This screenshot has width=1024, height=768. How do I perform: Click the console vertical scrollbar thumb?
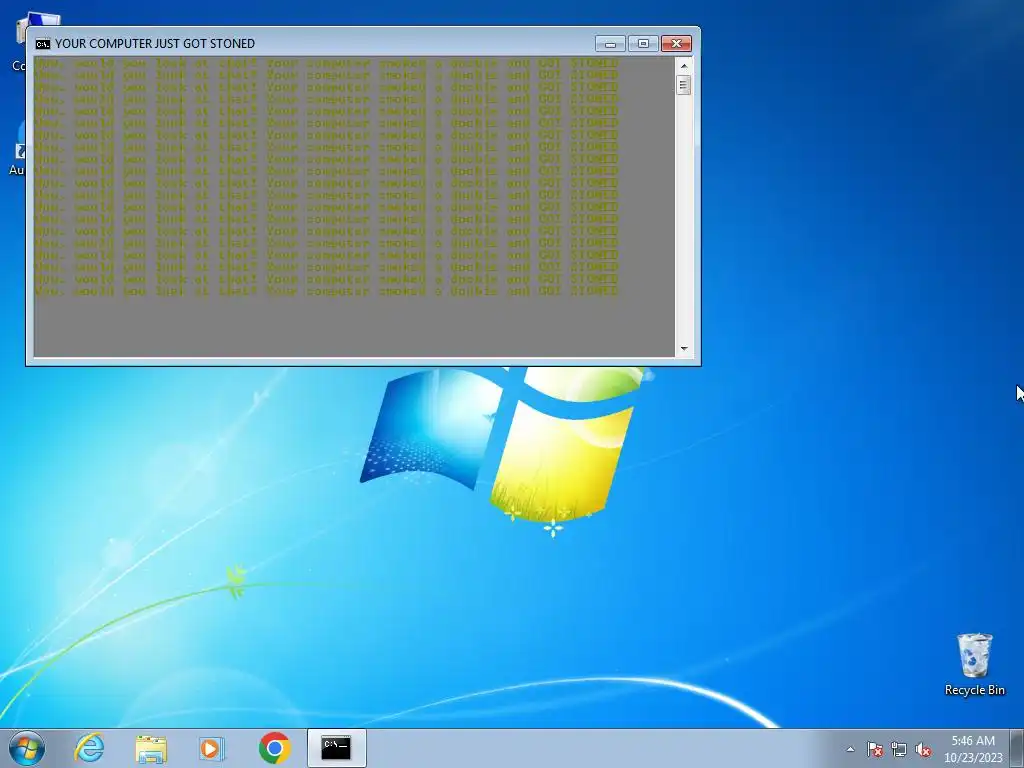(x=684, y=85)
